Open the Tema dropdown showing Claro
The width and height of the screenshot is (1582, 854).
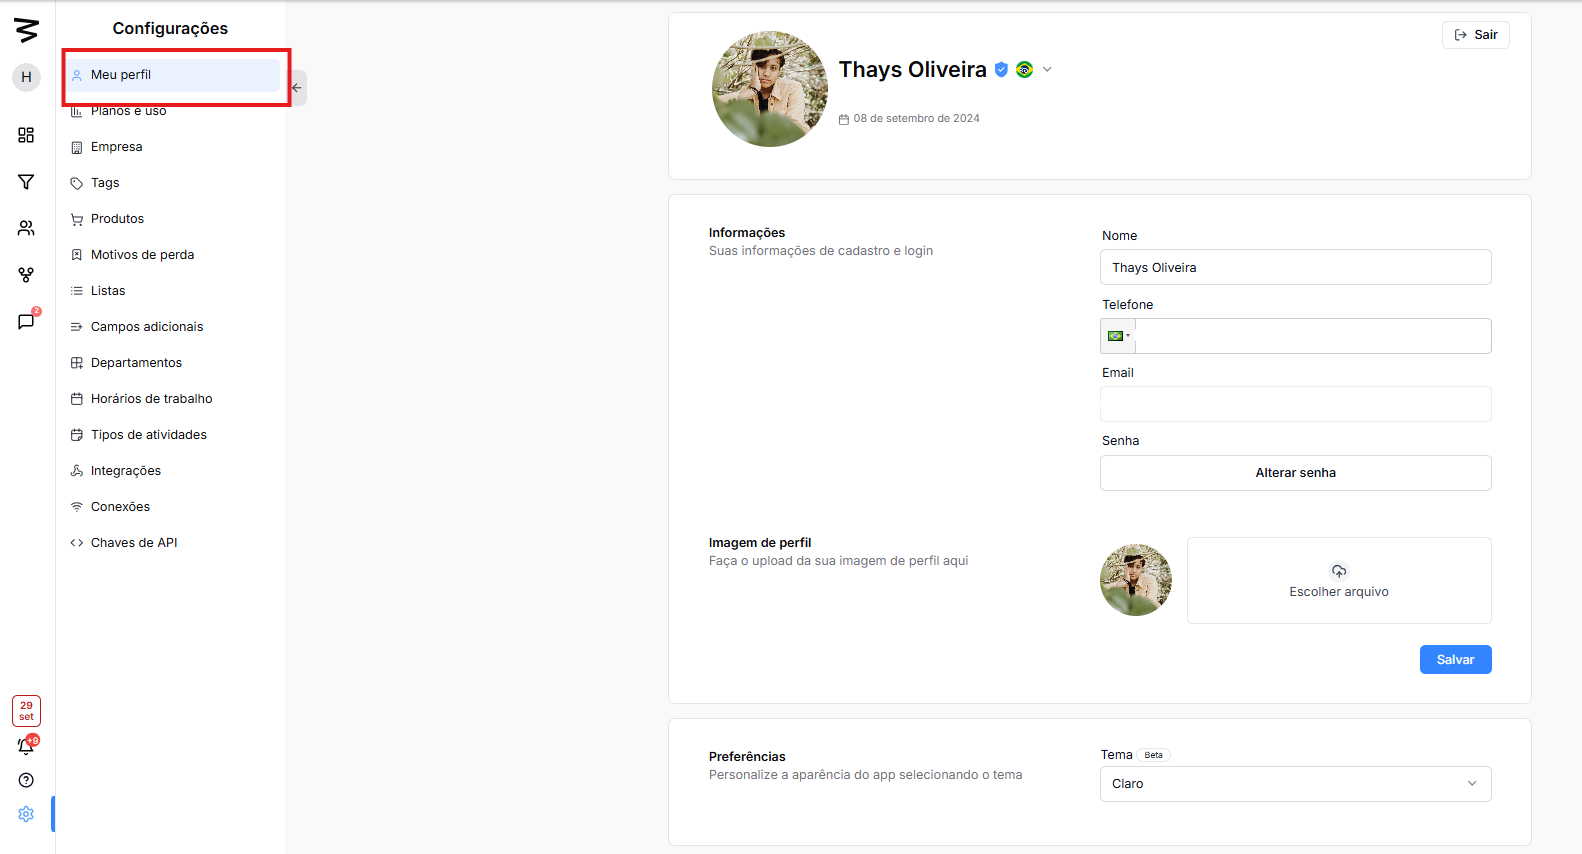pyautogui.click(x=1295, y=784)
